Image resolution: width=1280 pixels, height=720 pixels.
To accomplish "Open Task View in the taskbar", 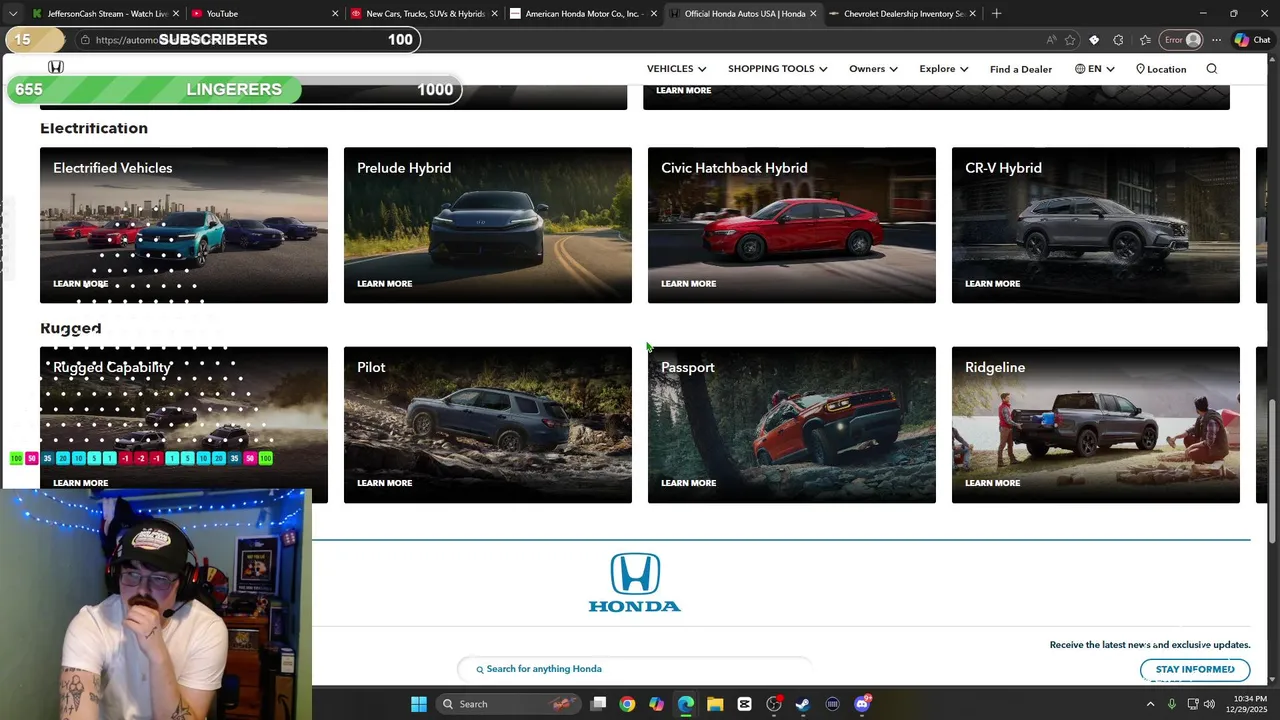I will (598, 704).
